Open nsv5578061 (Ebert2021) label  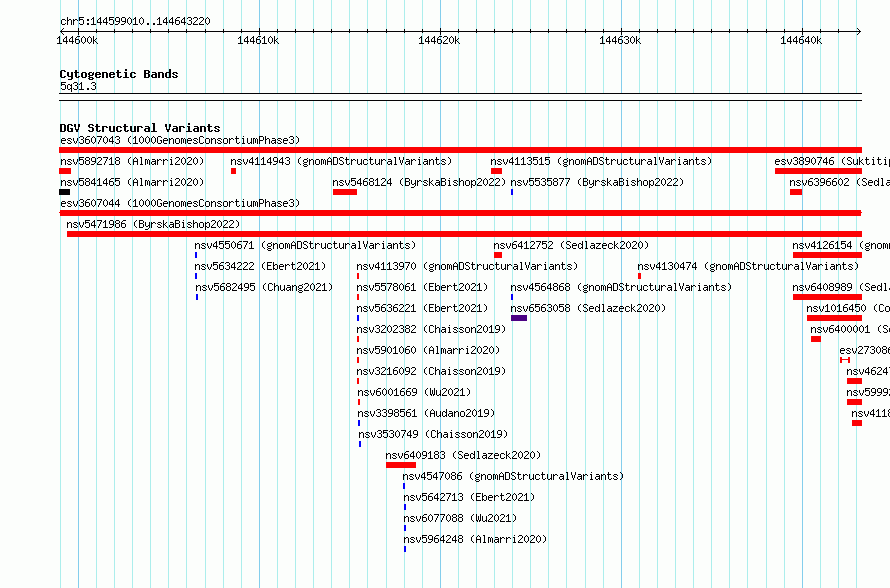click(x=422, y=287)
